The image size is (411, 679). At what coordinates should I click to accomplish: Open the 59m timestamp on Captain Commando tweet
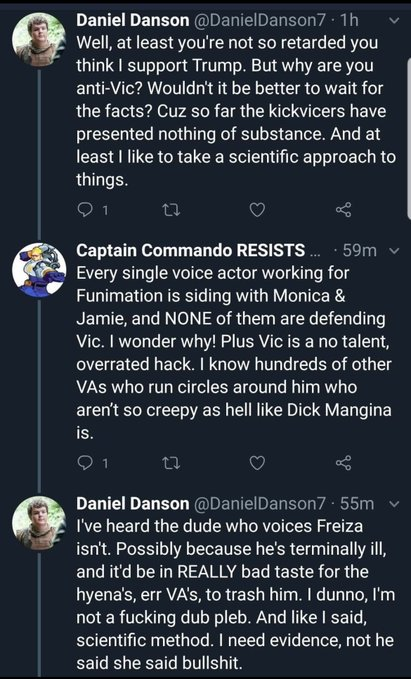coord(359,250)
